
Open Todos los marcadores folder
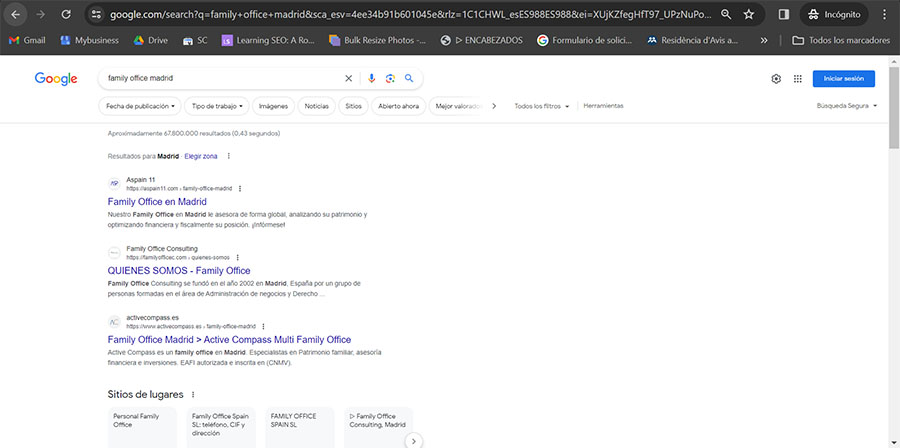point(841,41)
